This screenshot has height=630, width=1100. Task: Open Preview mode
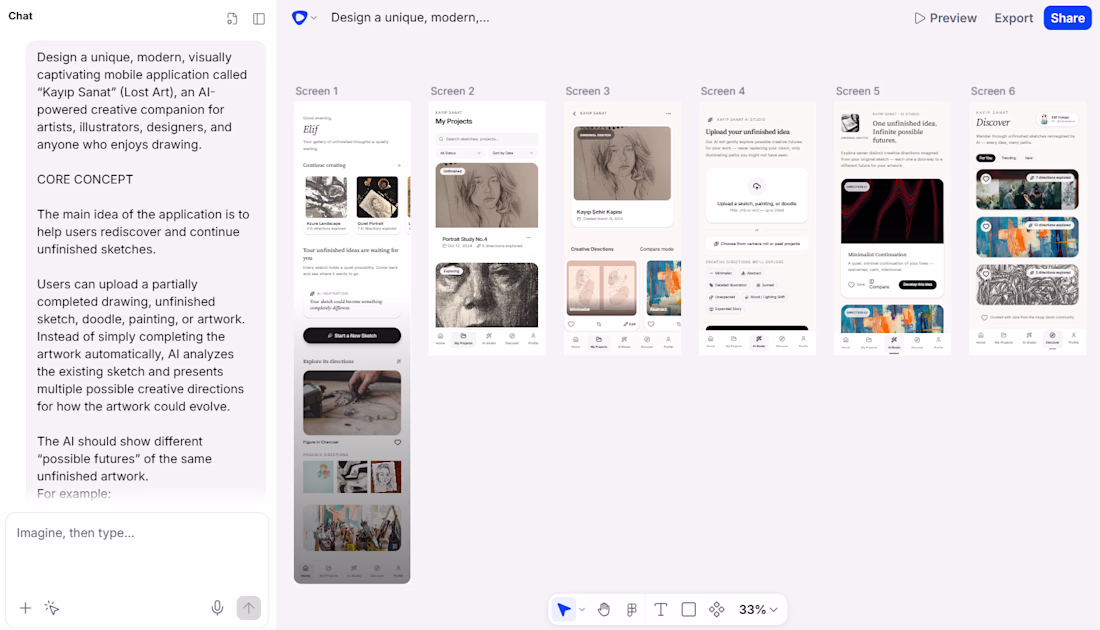[945, 18]
